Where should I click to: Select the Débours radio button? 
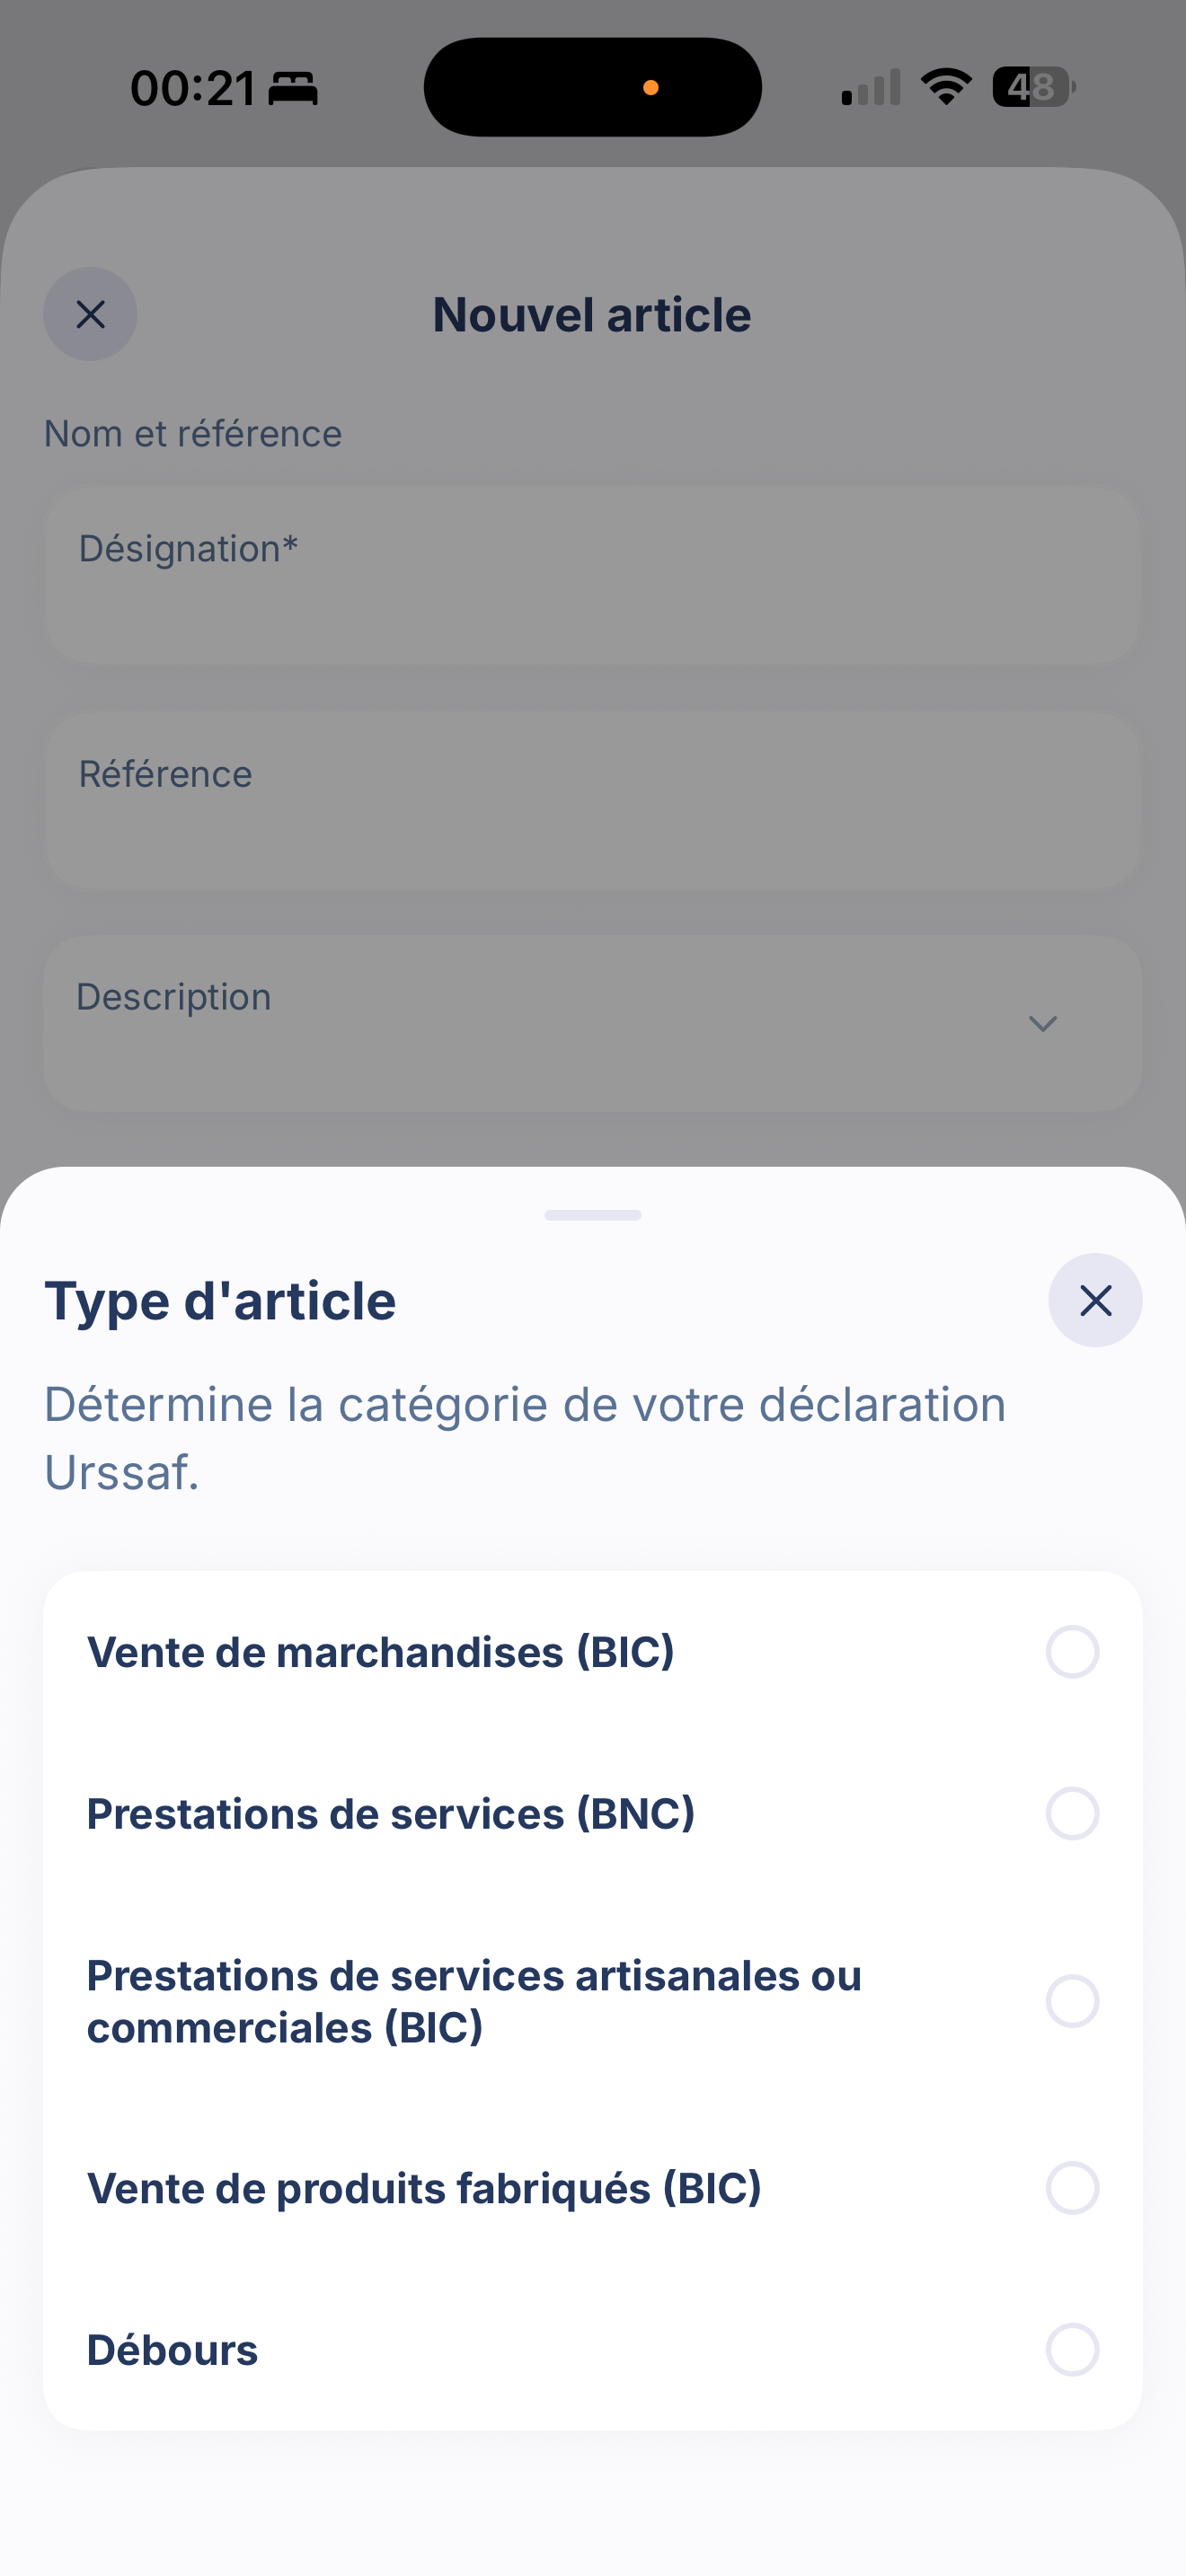pyautogui.click(x=1072, y=2349)
